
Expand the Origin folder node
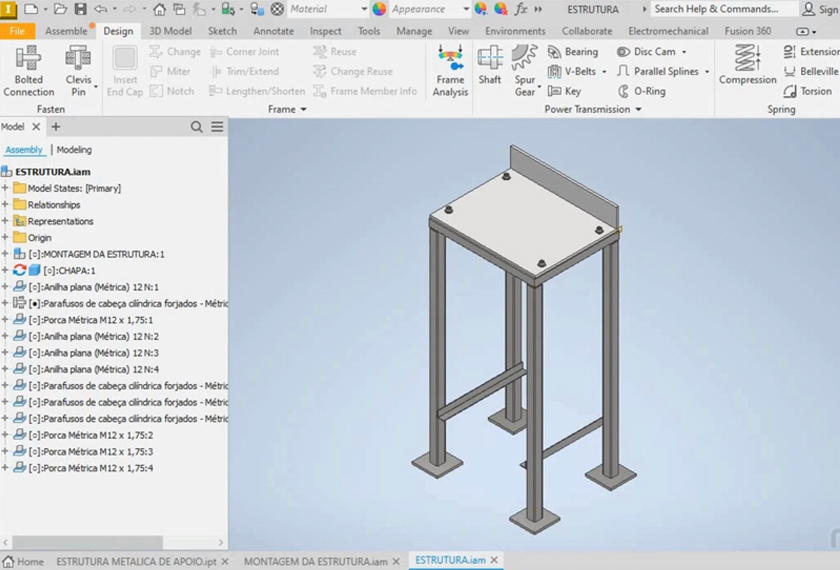(5, 238)
